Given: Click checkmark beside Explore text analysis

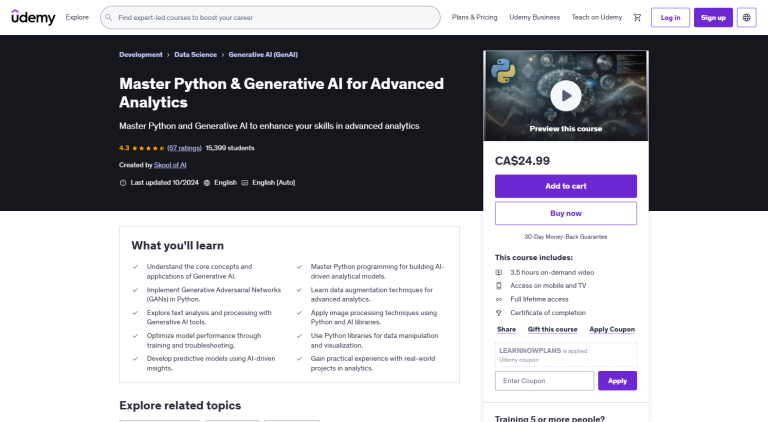Looking at the screenshot, I should (135, 313).
